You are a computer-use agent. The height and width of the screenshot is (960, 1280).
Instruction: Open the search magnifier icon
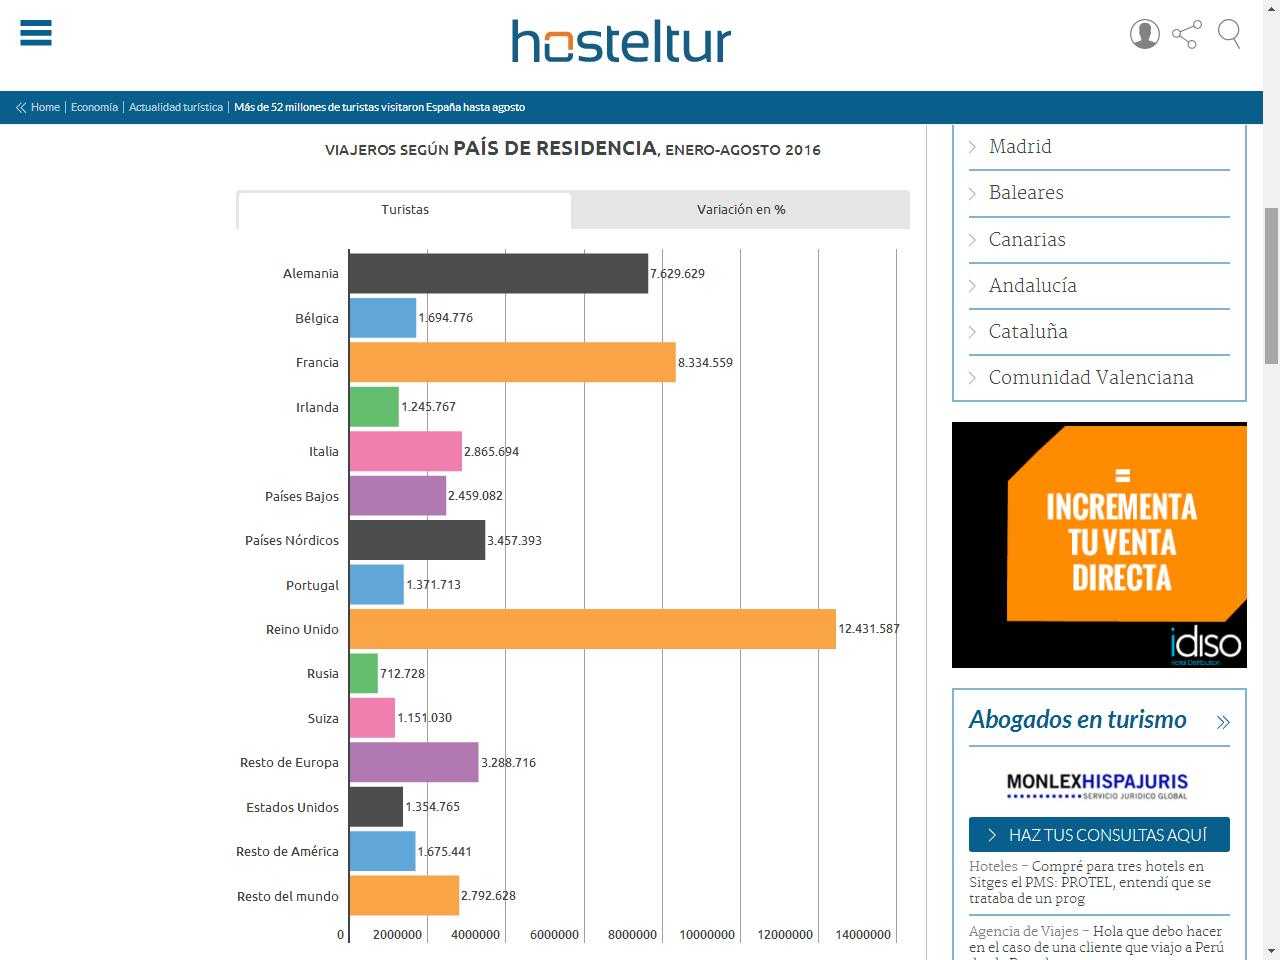pyautogui.click(x=1229, y=34)
